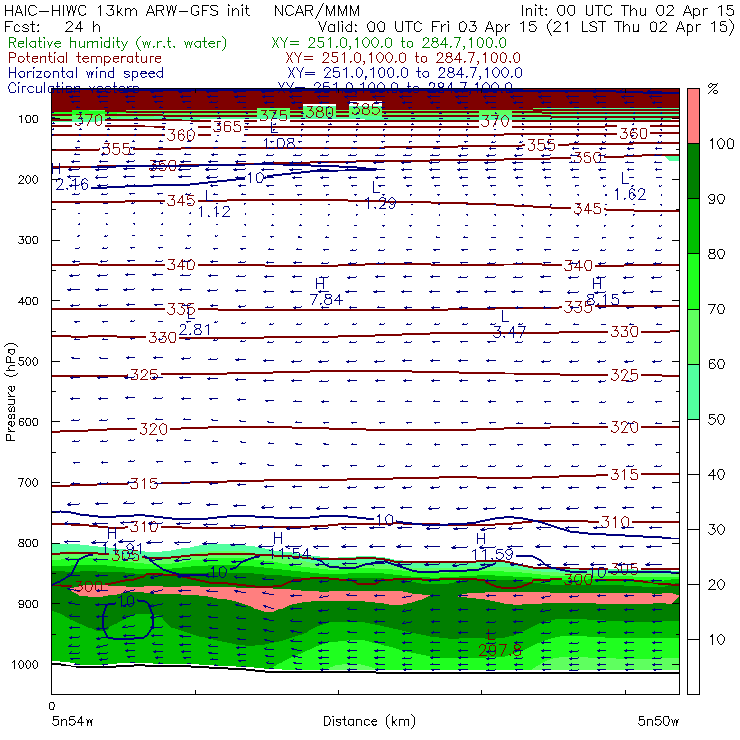This screenshot has height=740, width=740.
Task: Click the 'H 11.59' wind speed maximum
Action: click(492, 547)
